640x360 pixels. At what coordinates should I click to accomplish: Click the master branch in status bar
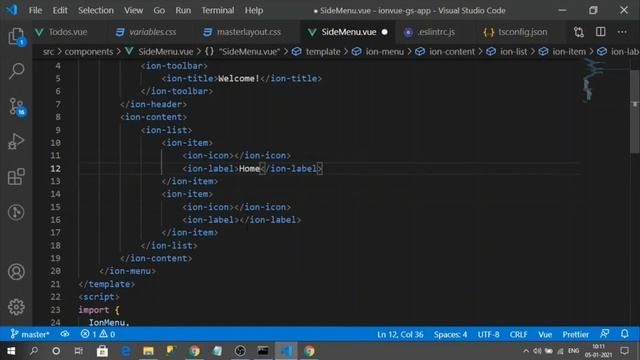point(30,334)
